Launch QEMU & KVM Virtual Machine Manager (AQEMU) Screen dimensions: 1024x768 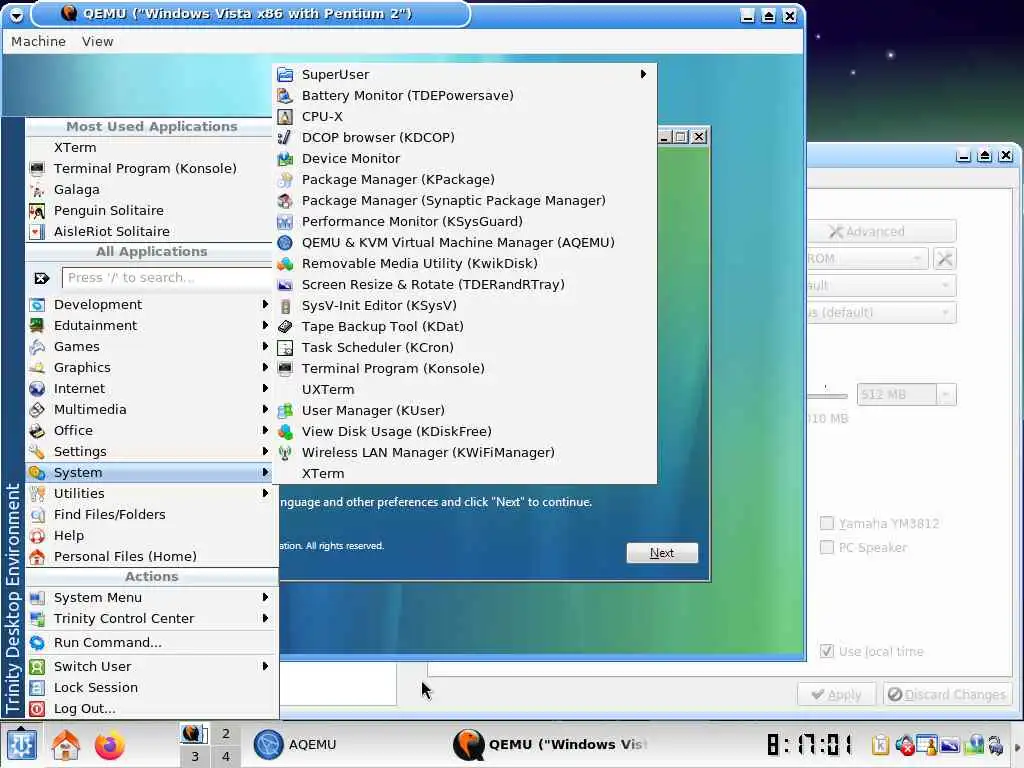464,242
